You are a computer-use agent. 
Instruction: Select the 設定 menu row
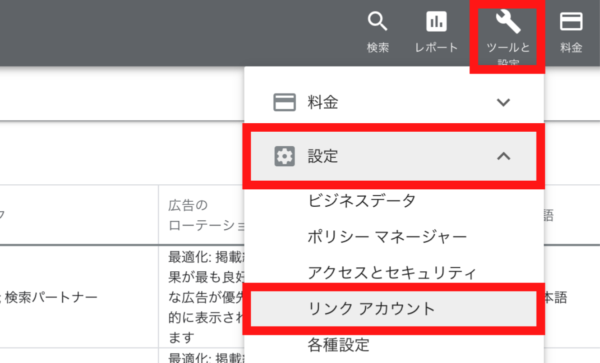point(394,156)
